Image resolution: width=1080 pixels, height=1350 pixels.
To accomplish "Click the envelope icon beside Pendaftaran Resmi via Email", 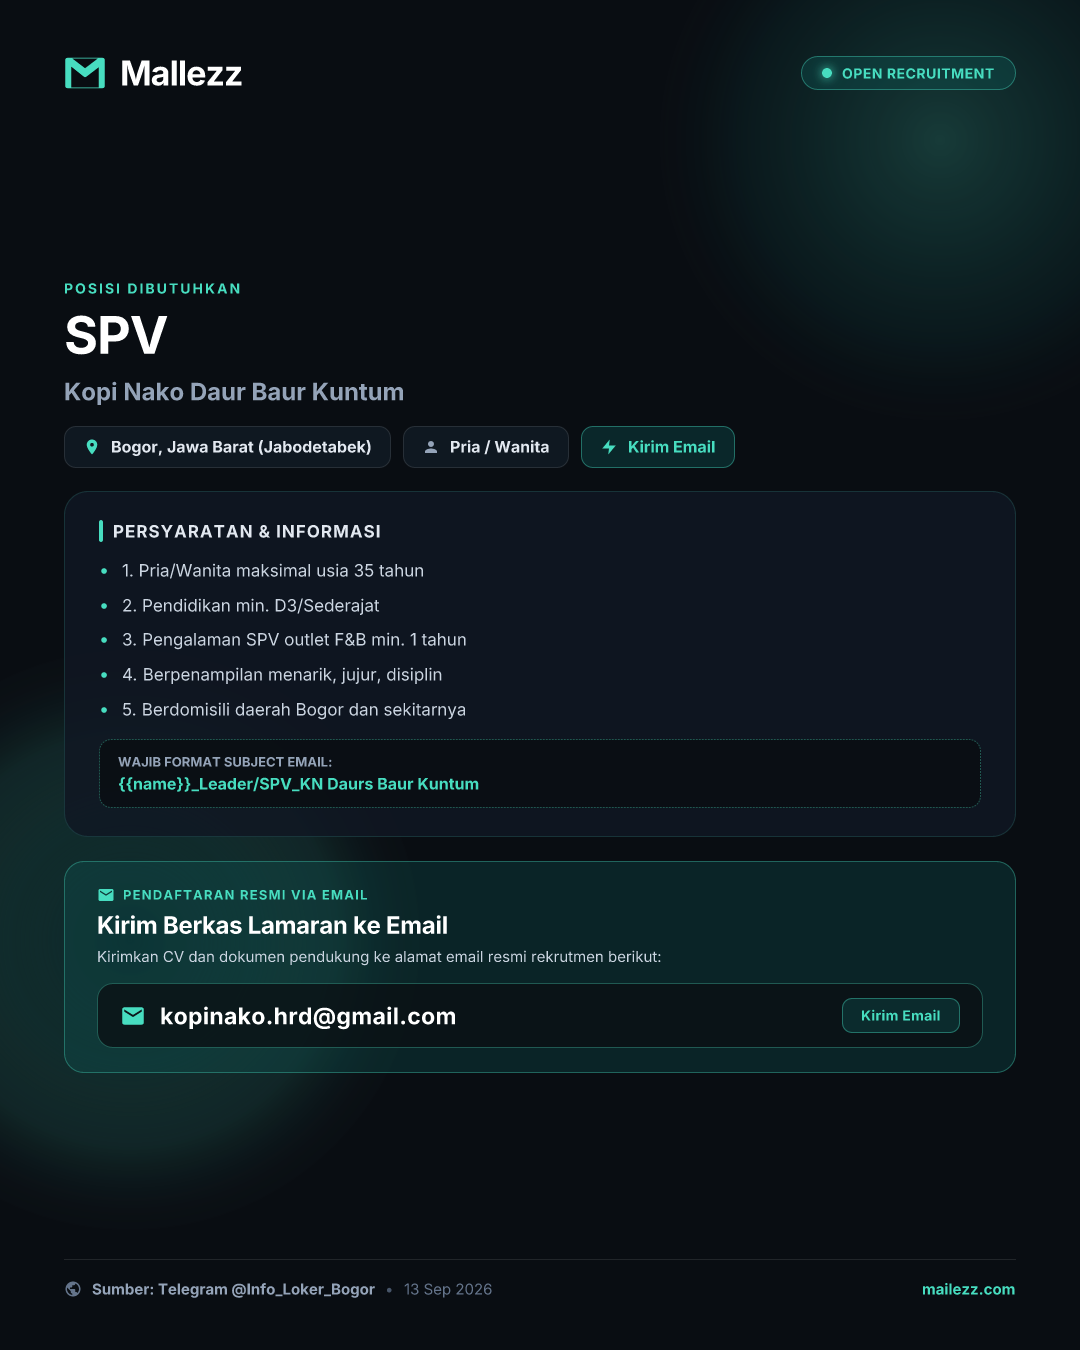I will click(x=106, y=895).
